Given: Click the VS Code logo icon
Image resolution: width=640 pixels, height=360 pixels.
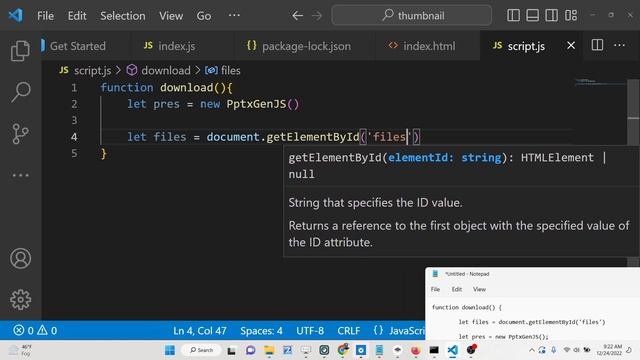Looking at the screenshot, I should [16, 16].
